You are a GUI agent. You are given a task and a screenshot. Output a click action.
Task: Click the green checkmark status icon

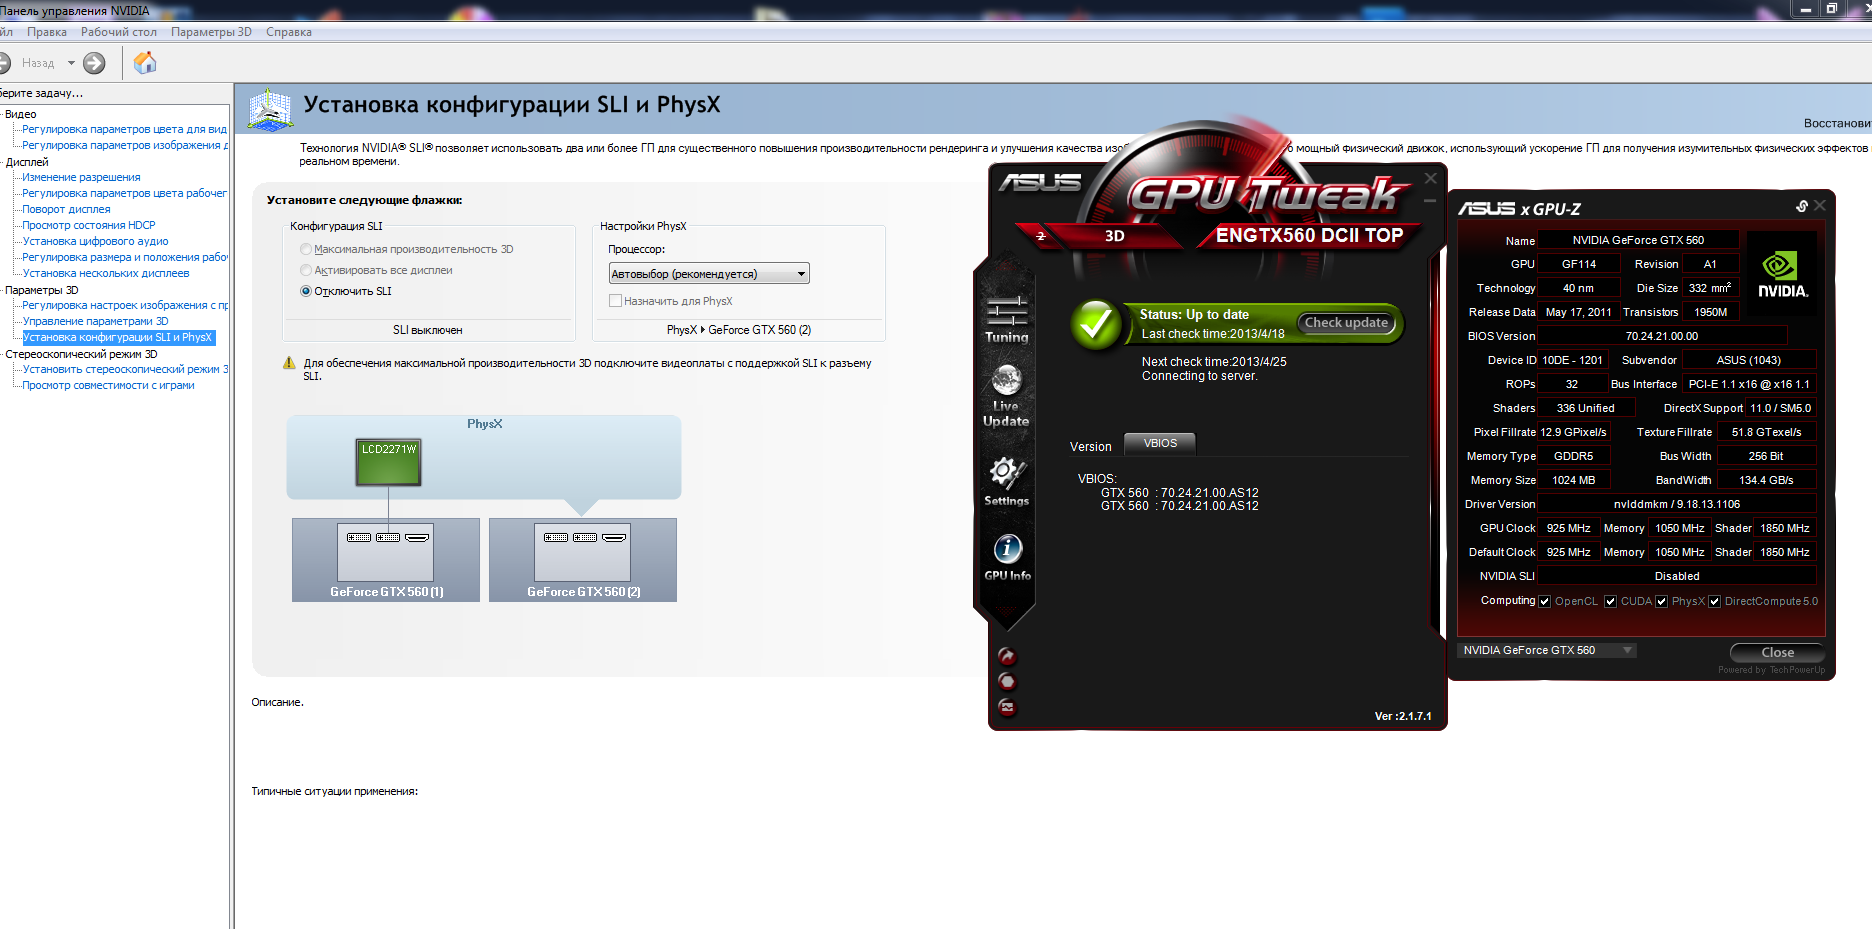pos(1096,324)
